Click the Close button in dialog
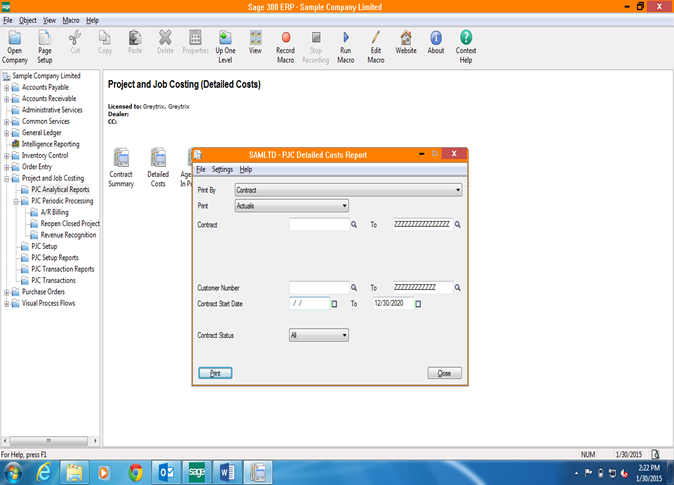This screenshot has width=674, height=485. pyautogui.click(x=444, y=373)
